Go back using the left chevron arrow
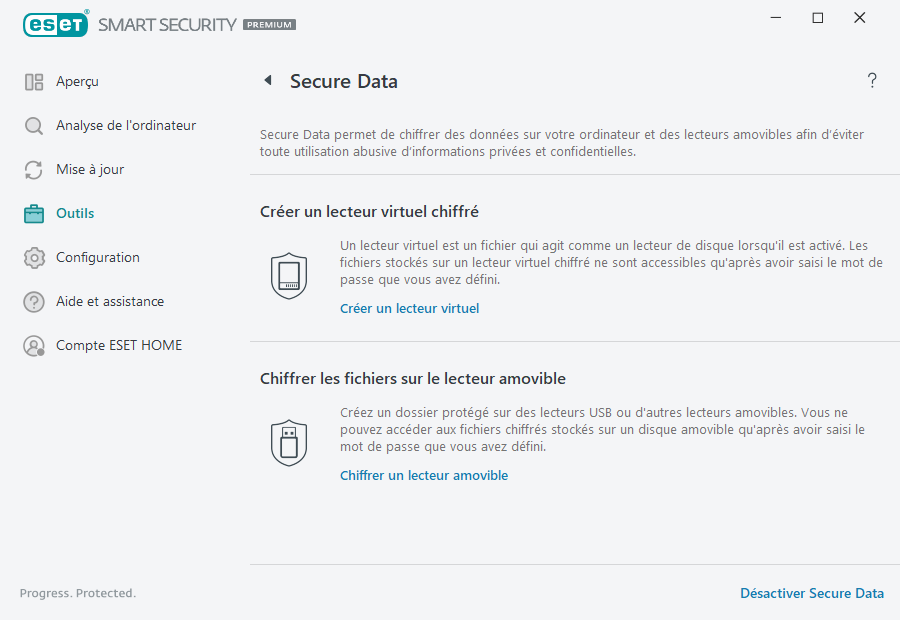Image resolution: width=900 pixels, height=620 pixels. 267,80
